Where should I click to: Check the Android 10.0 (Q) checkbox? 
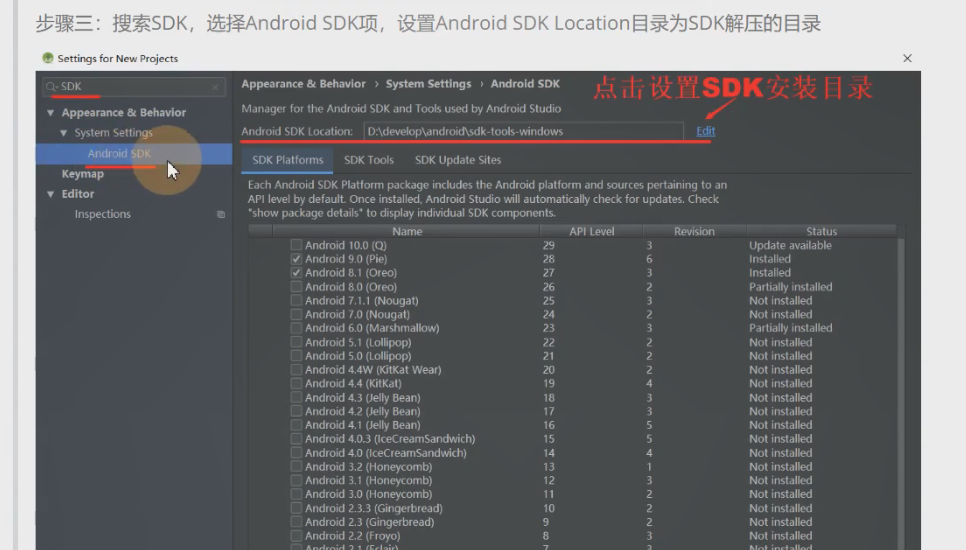coord(296,245)
